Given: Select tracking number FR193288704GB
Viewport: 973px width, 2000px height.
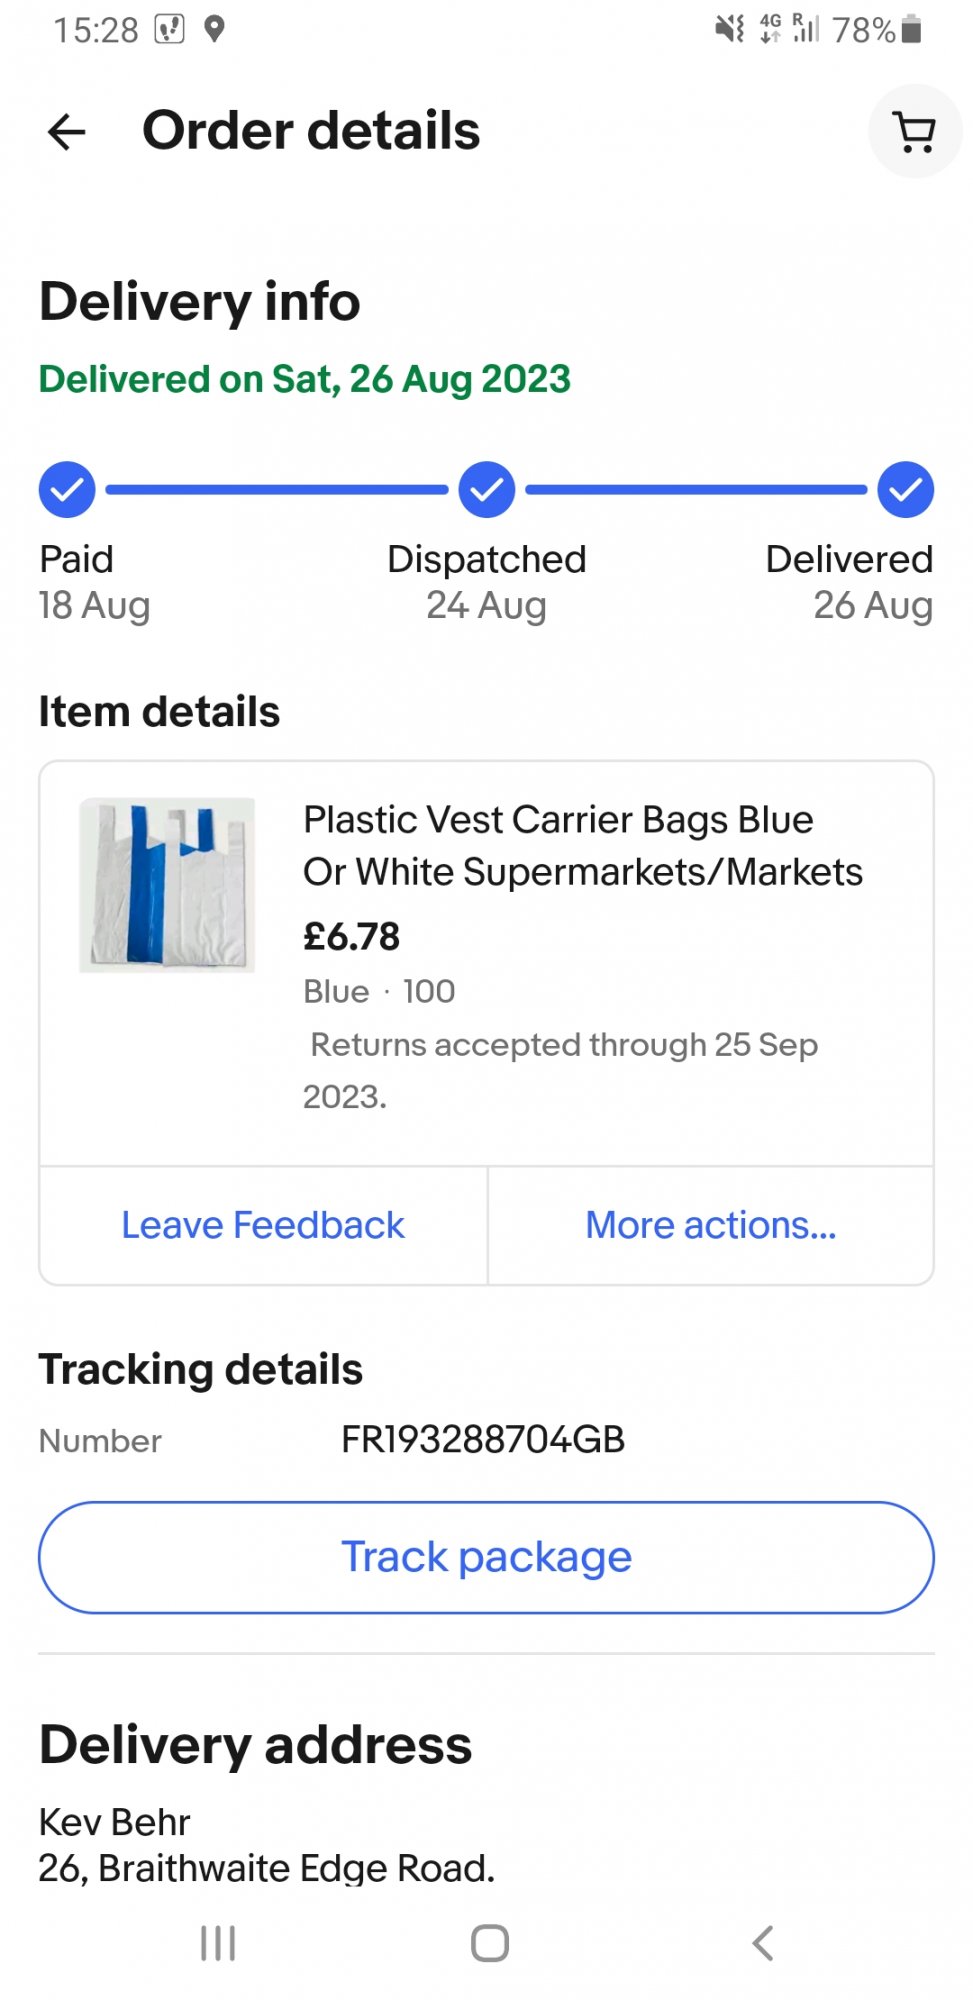Looking at the screenshot, I should [x=483, y=1440].
